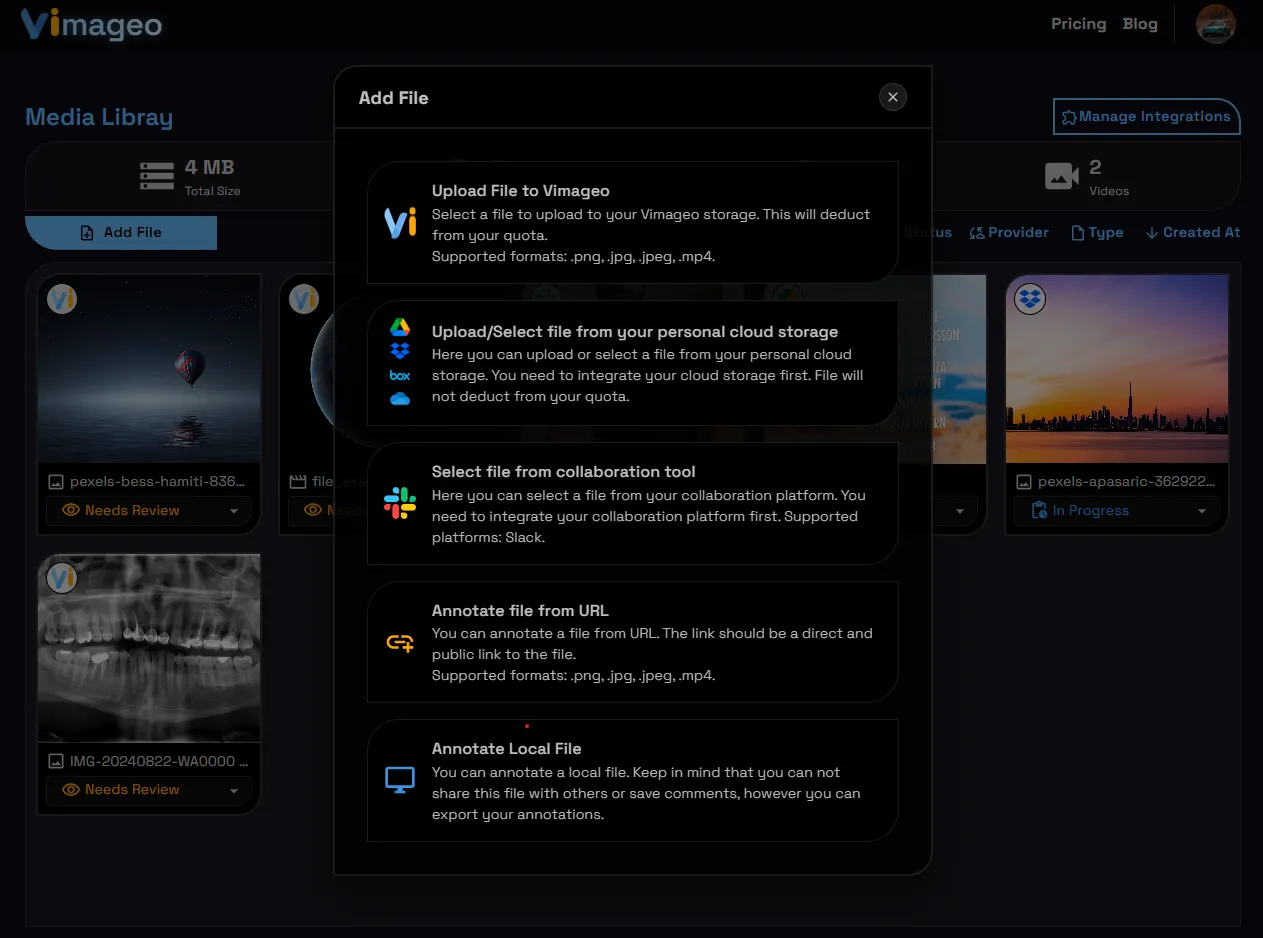The width and height of the screenshot is (1263, 938).
Task: Open the Blog page
Action: (x=1140, y=24)
